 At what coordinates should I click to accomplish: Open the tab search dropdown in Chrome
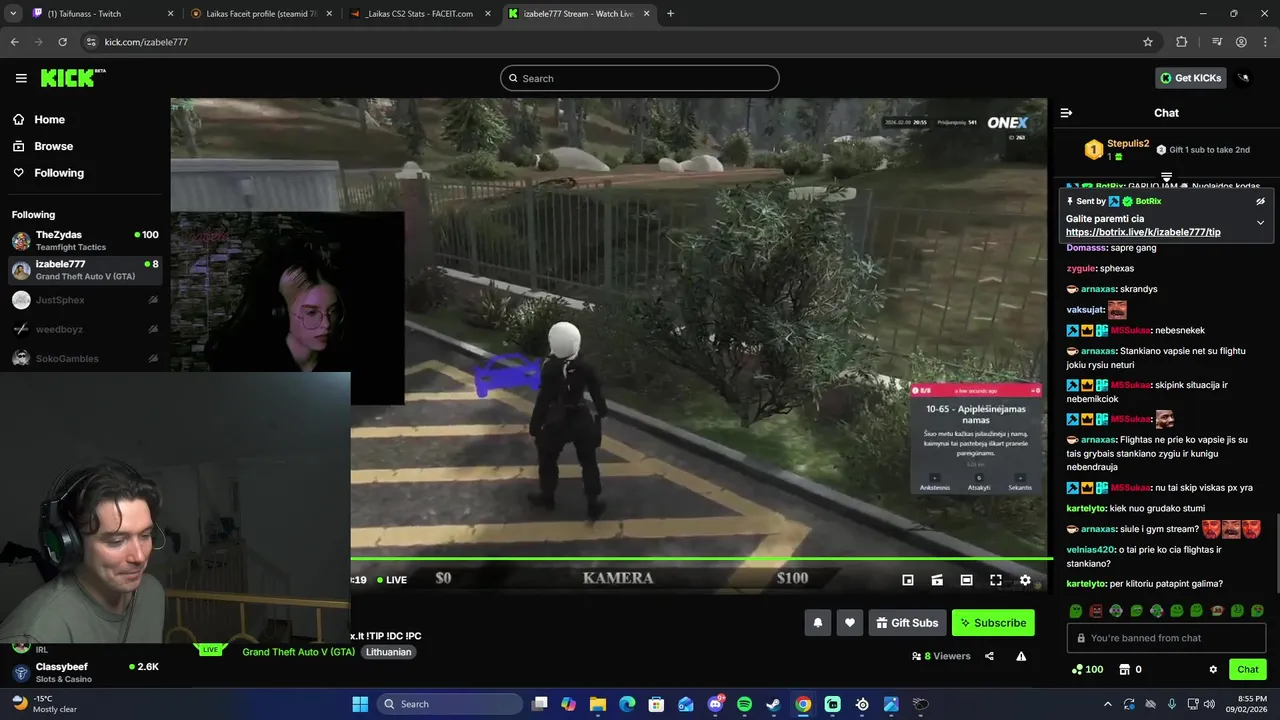[13, 14]
